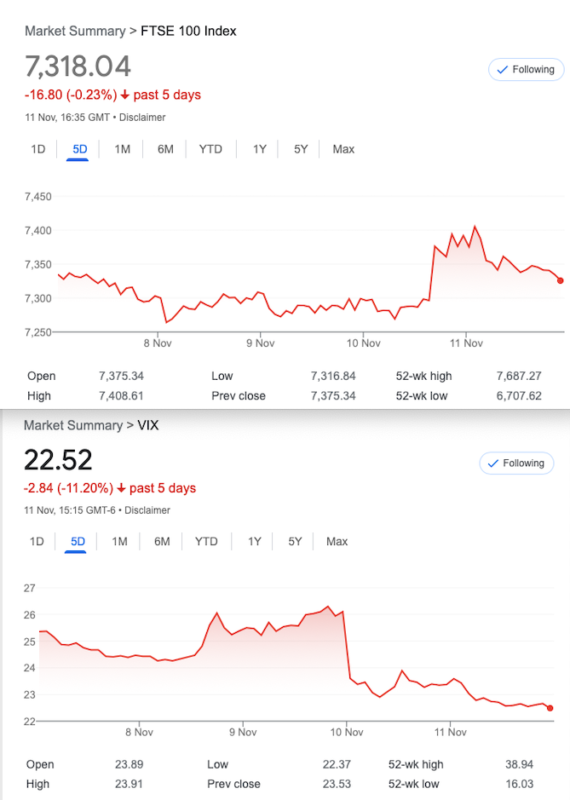Click the red endpoint dot on VIX chart
Viewport: 570px width, 800px height.
[x=550, y=708]
